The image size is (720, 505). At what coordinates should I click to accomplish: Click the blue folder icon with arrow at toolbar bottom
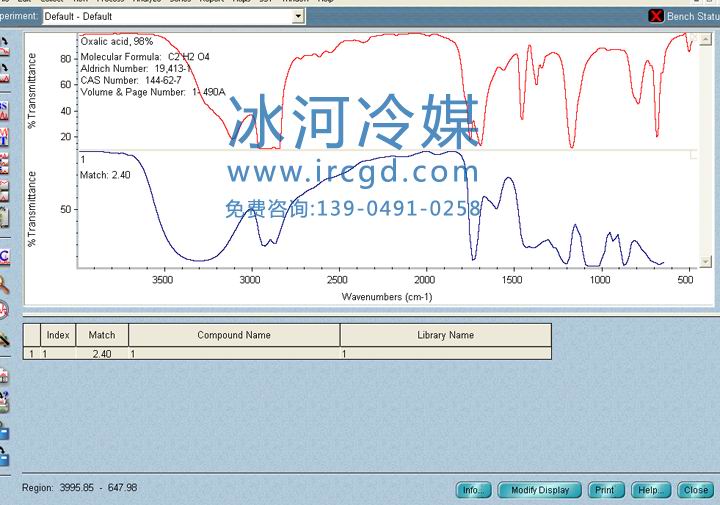4,456
